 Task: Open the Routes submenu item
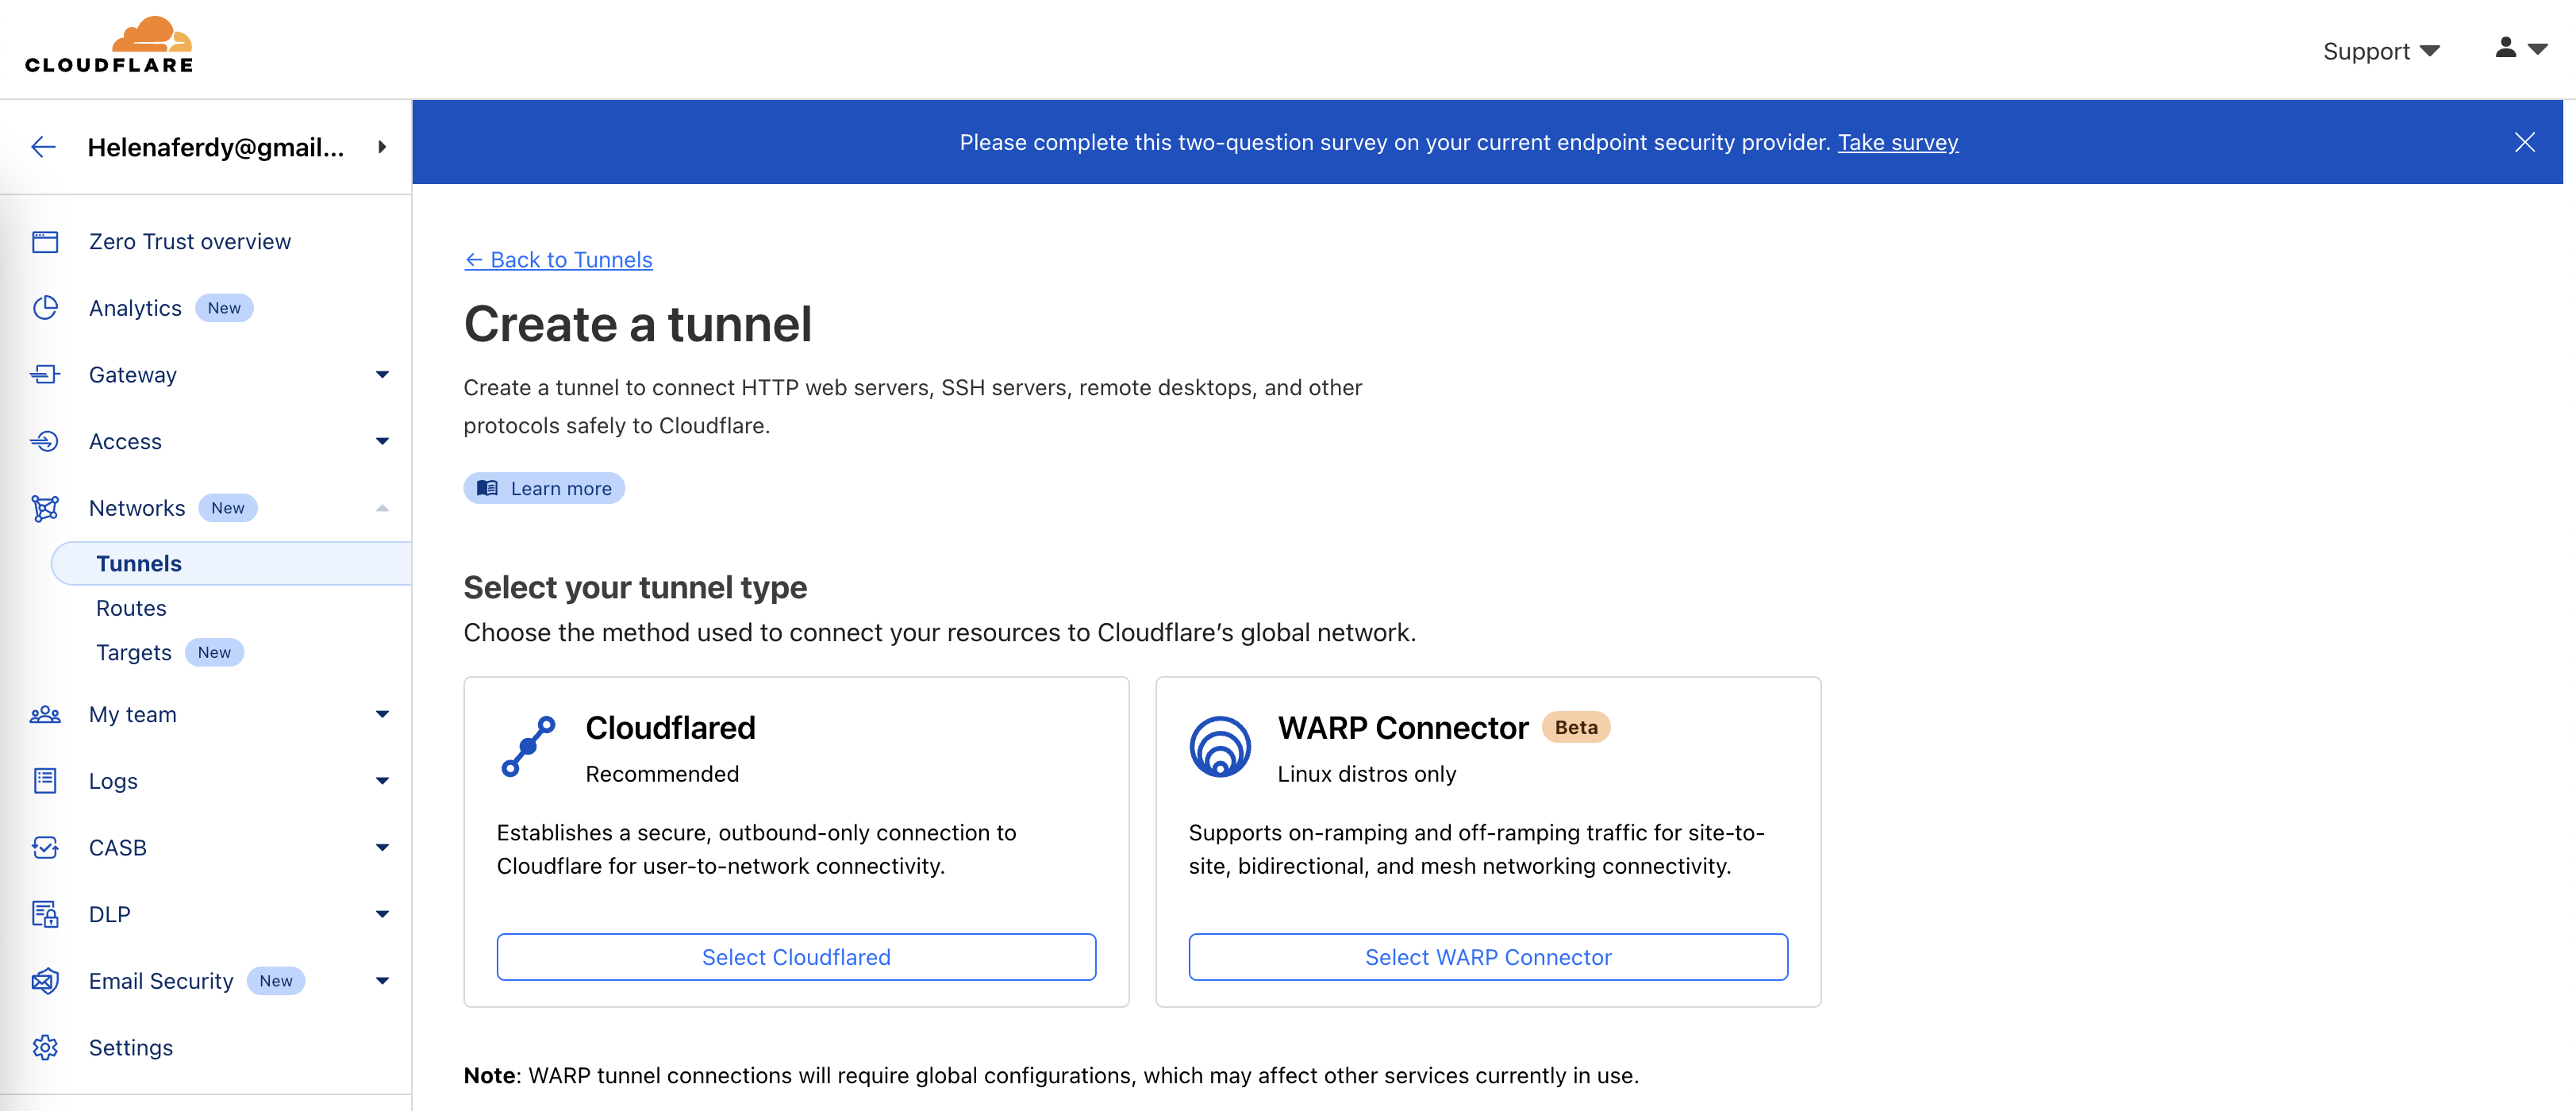point(131,608)
